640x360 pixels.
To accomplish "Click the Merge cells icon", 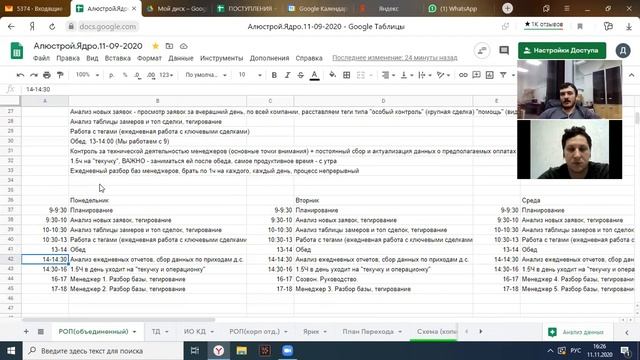I will (x=361, y=75).
